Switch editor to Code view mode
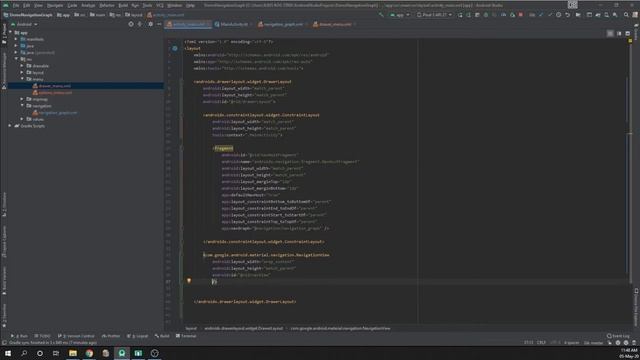The height and width of the screenshot is (360, 640). 610,33
